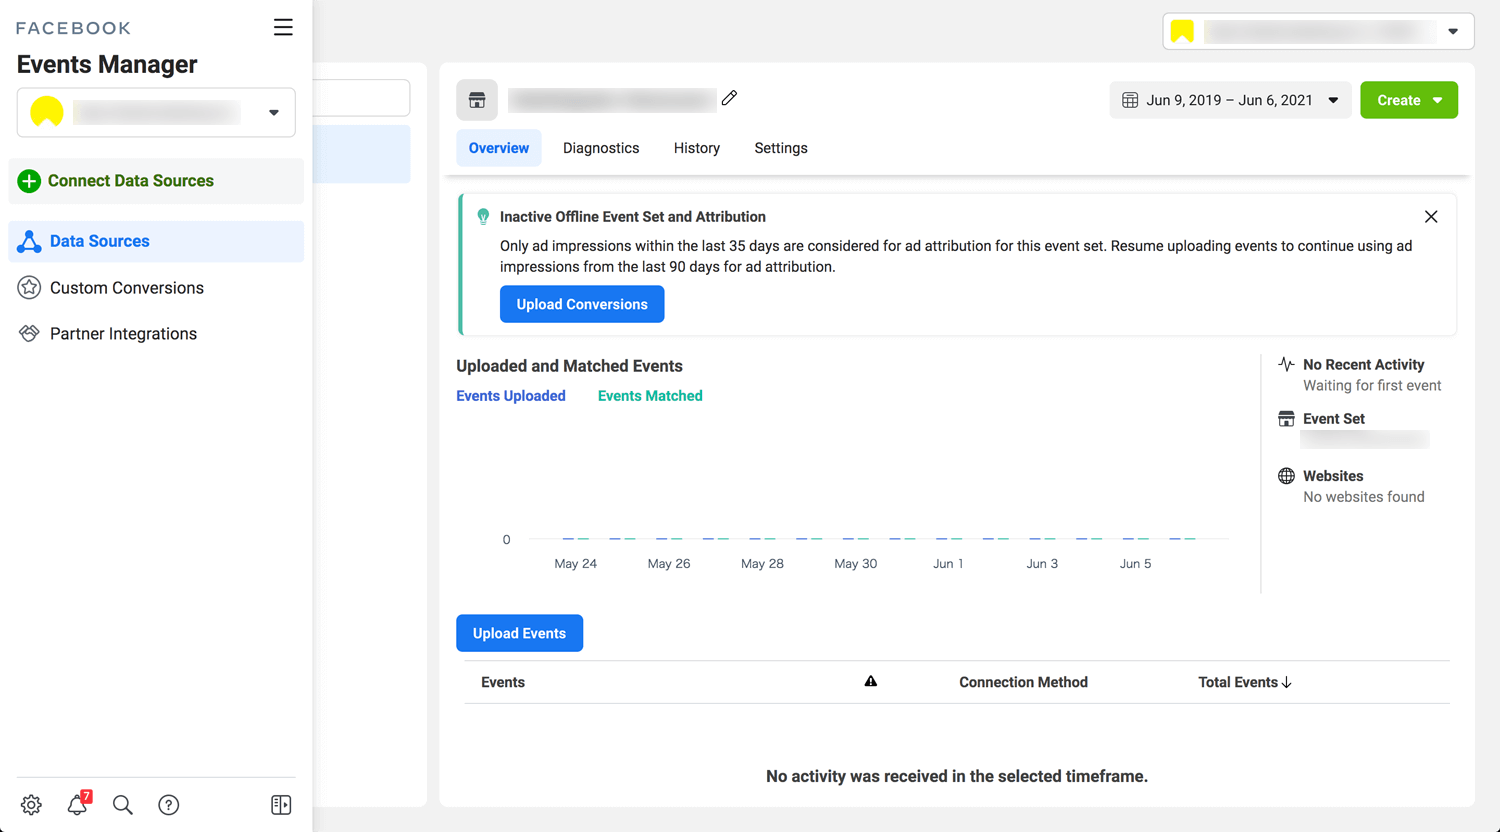
Task: Collapse sidebar using panel toggle icon
Action: pos(281,805)
